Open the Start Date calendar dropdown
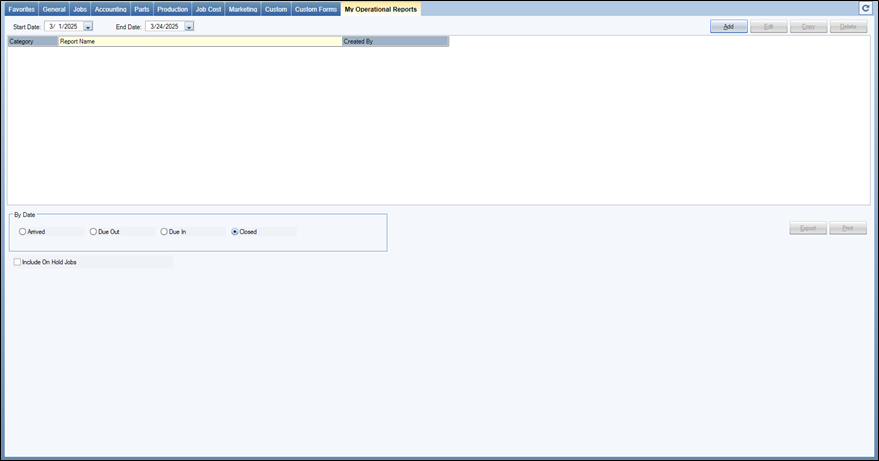The height and width of the screenshot is (461, 879). [x=88, y=26]
